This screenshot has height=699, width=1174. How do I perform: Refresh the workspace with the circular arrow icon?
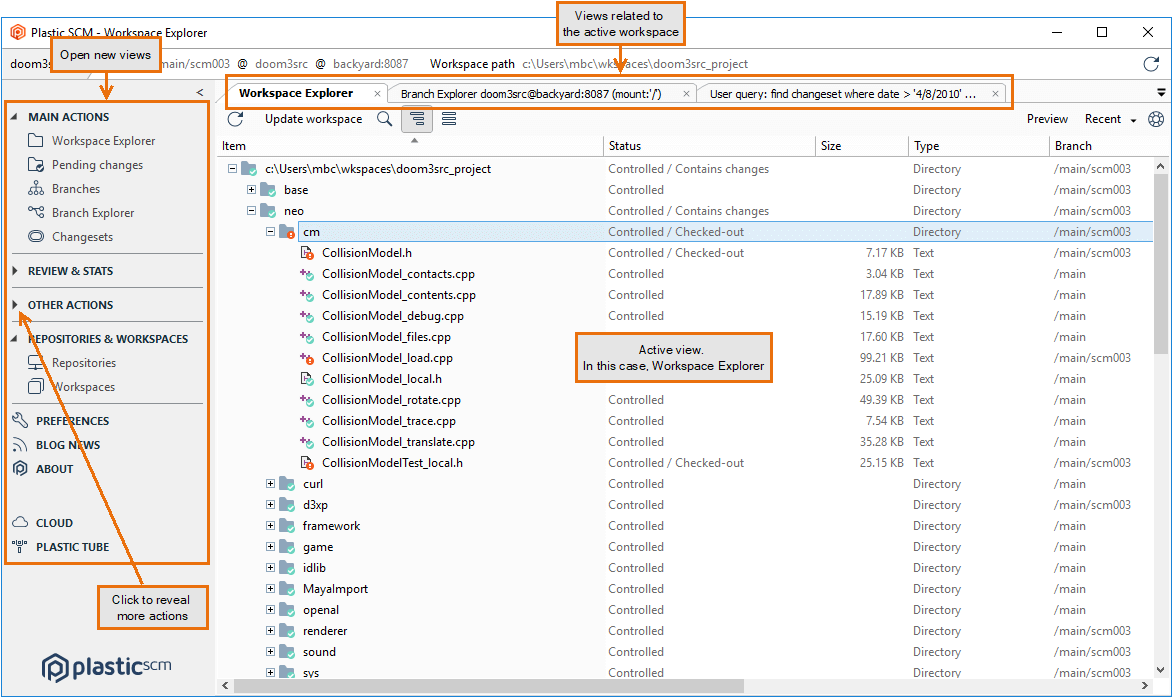pyautogui.click(x=236, y=119)
